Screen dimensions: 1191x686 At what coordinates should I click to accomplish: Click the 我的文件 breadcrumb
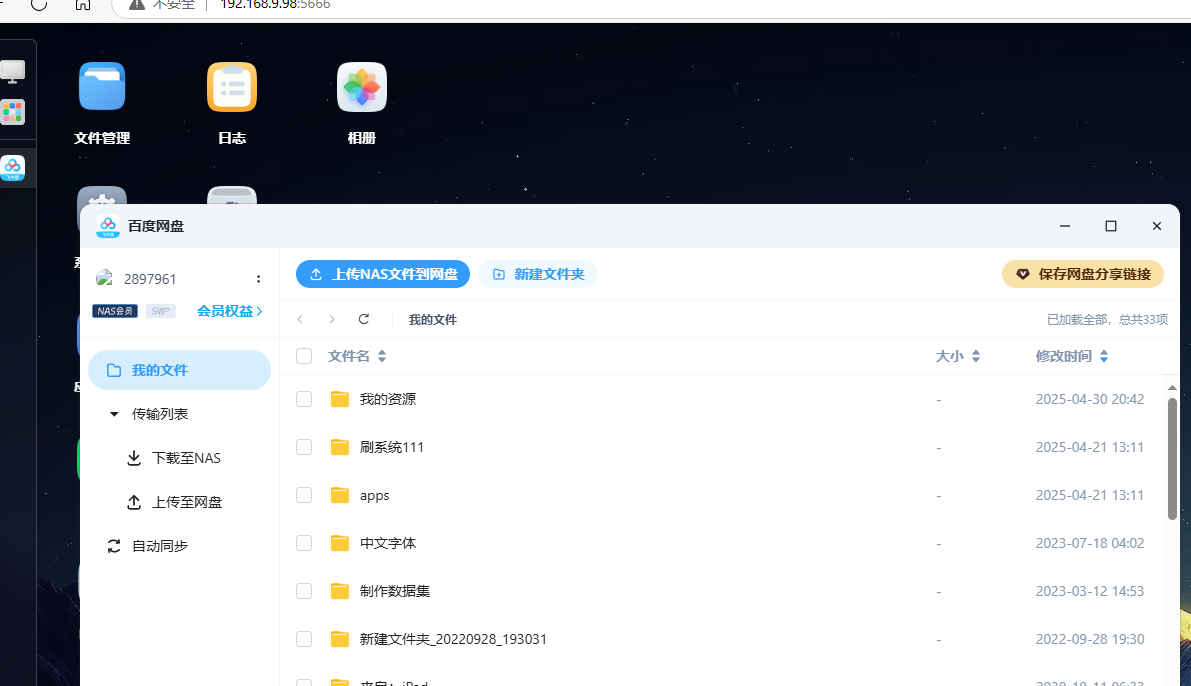pyautogui.click(x=433, y=320)
